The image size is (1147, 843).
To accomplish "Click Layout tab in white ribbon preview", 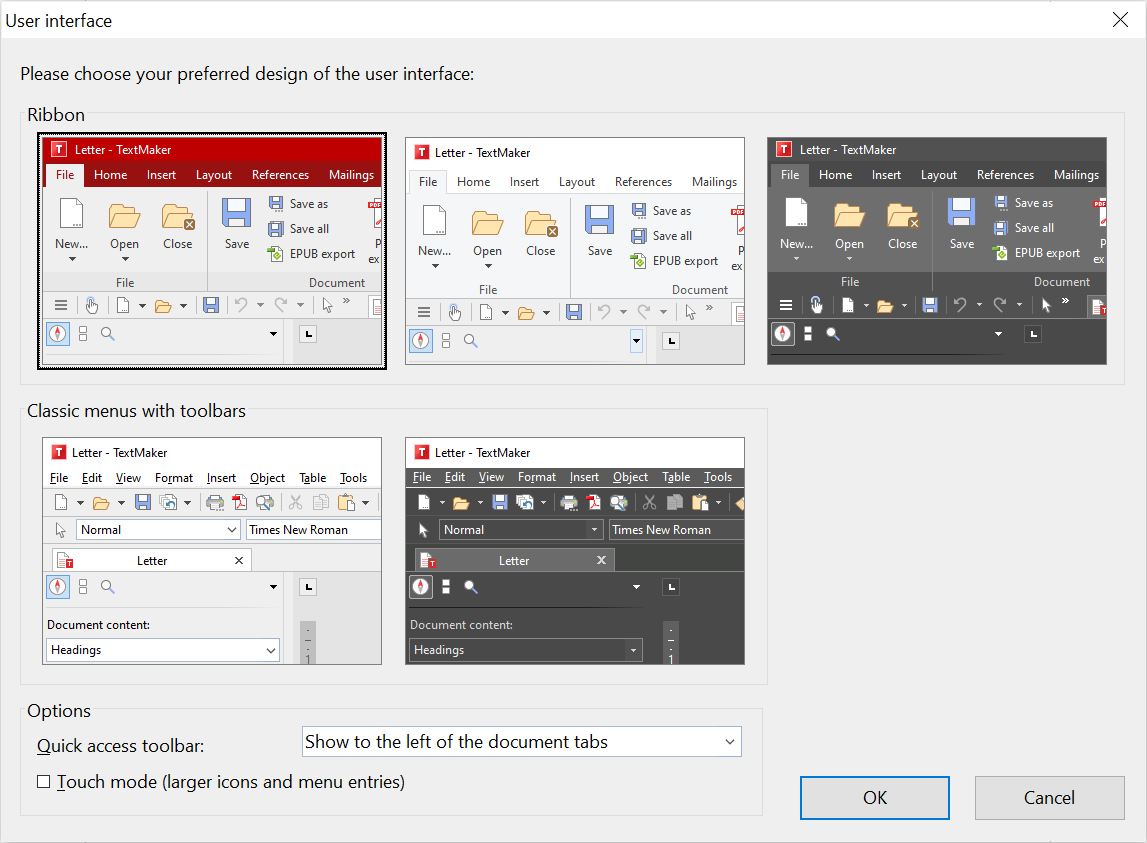I will (x=576, y=181).
